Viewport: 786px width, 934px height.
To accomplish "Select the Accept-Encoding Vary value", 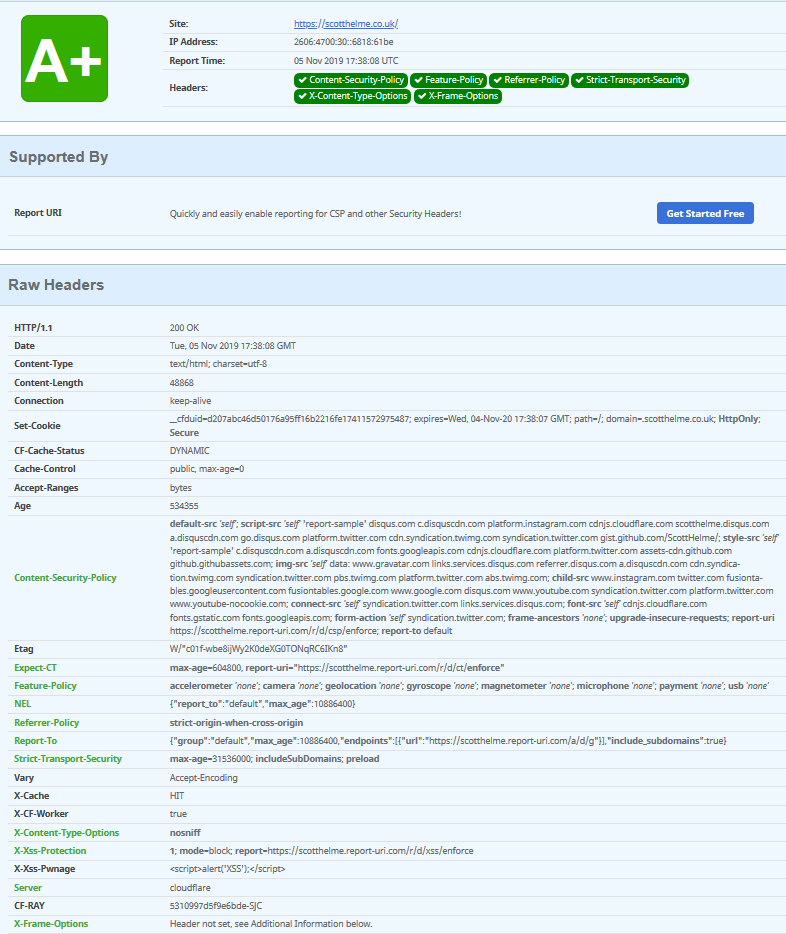I will (x=204, y=778).
